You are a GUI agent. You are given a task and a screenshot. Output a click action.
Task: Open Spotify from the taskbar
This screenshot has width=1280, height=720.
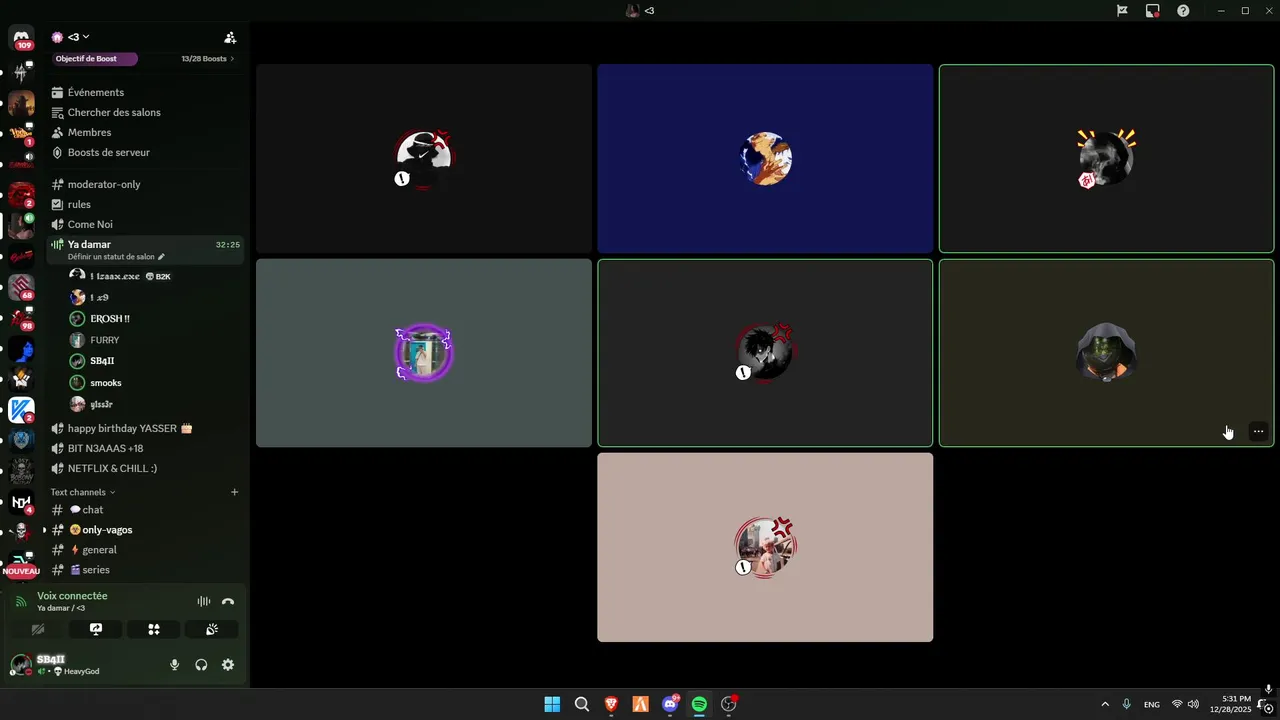(699, 704)
